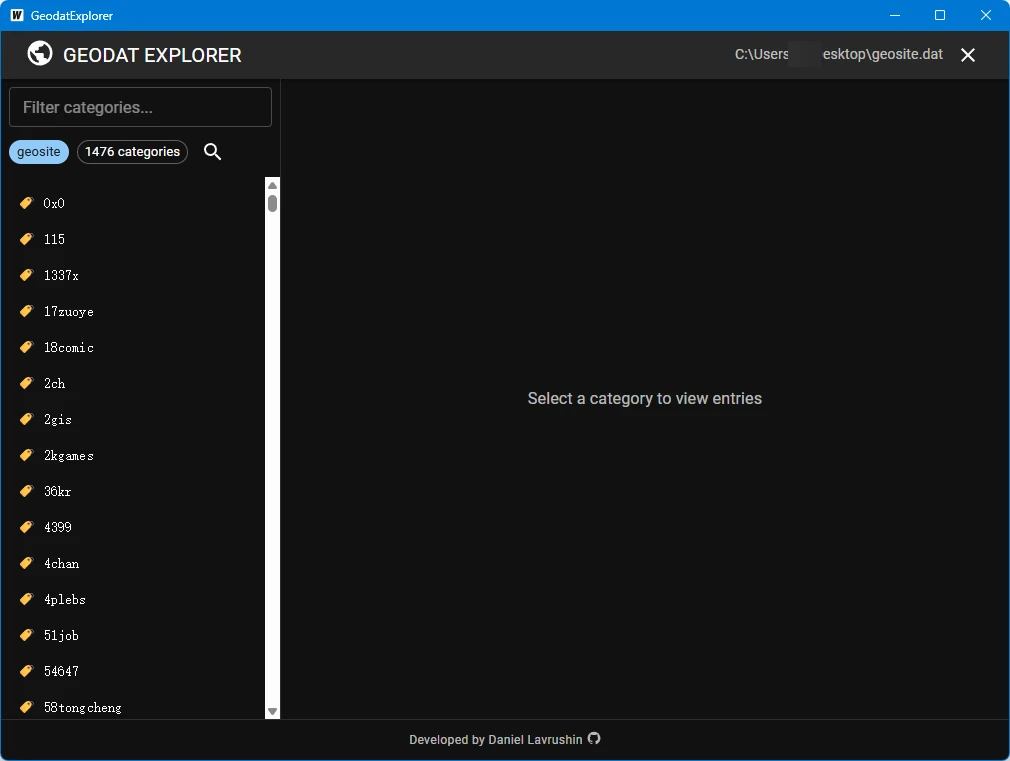Click the file path C:\Users...geosite.dat
The image size is (1010, 761).
(x=839, y=54)
